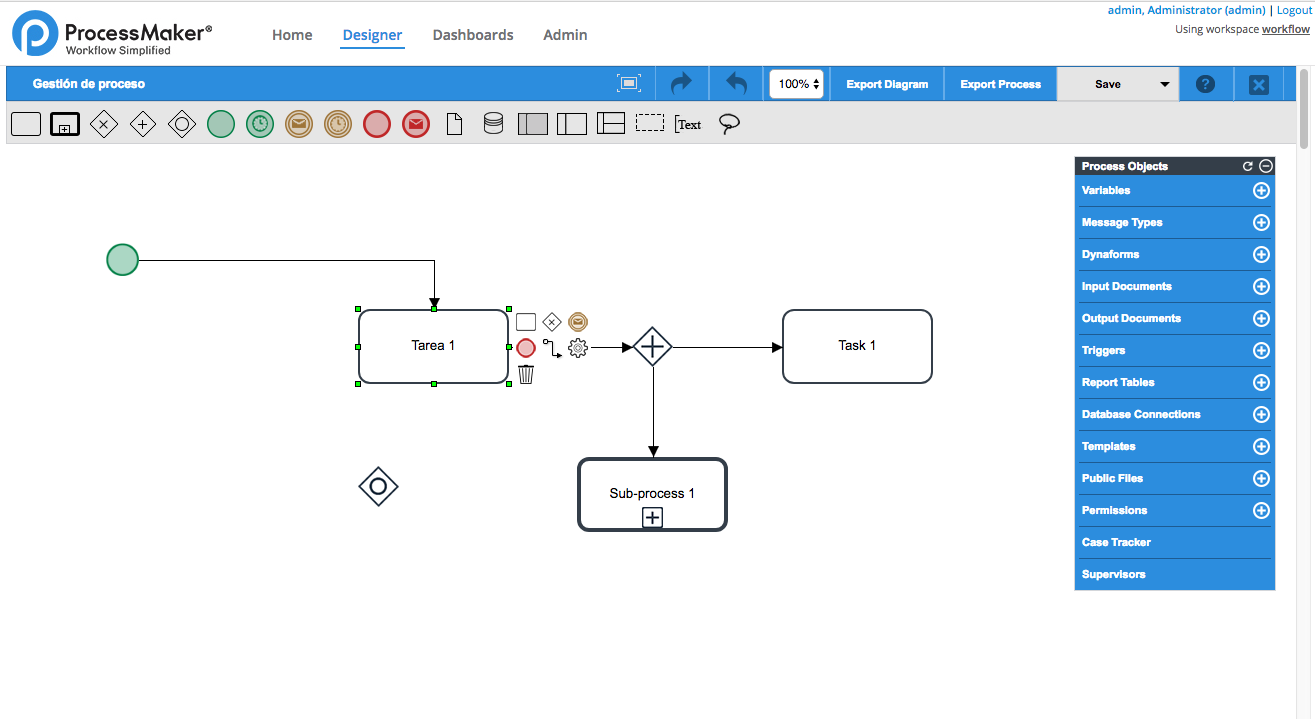Select the red End event tool

pyautogui.click(x=377, y=124)
